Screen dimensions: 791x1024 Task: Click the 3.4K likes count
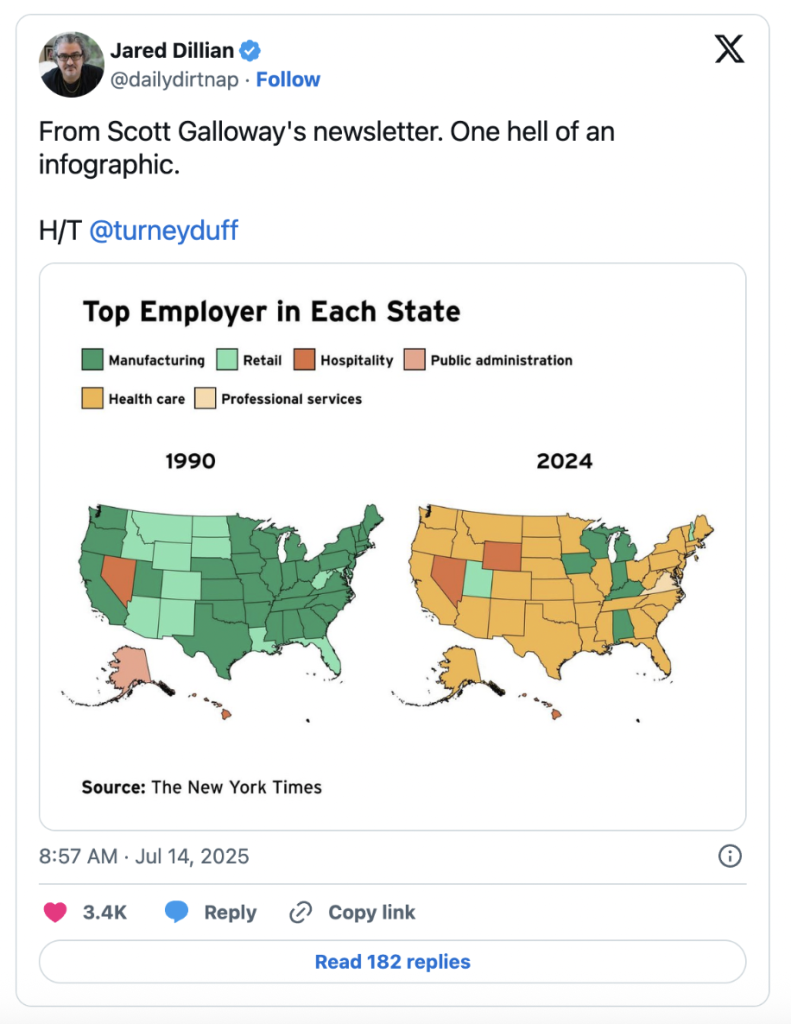click(104, 912)
